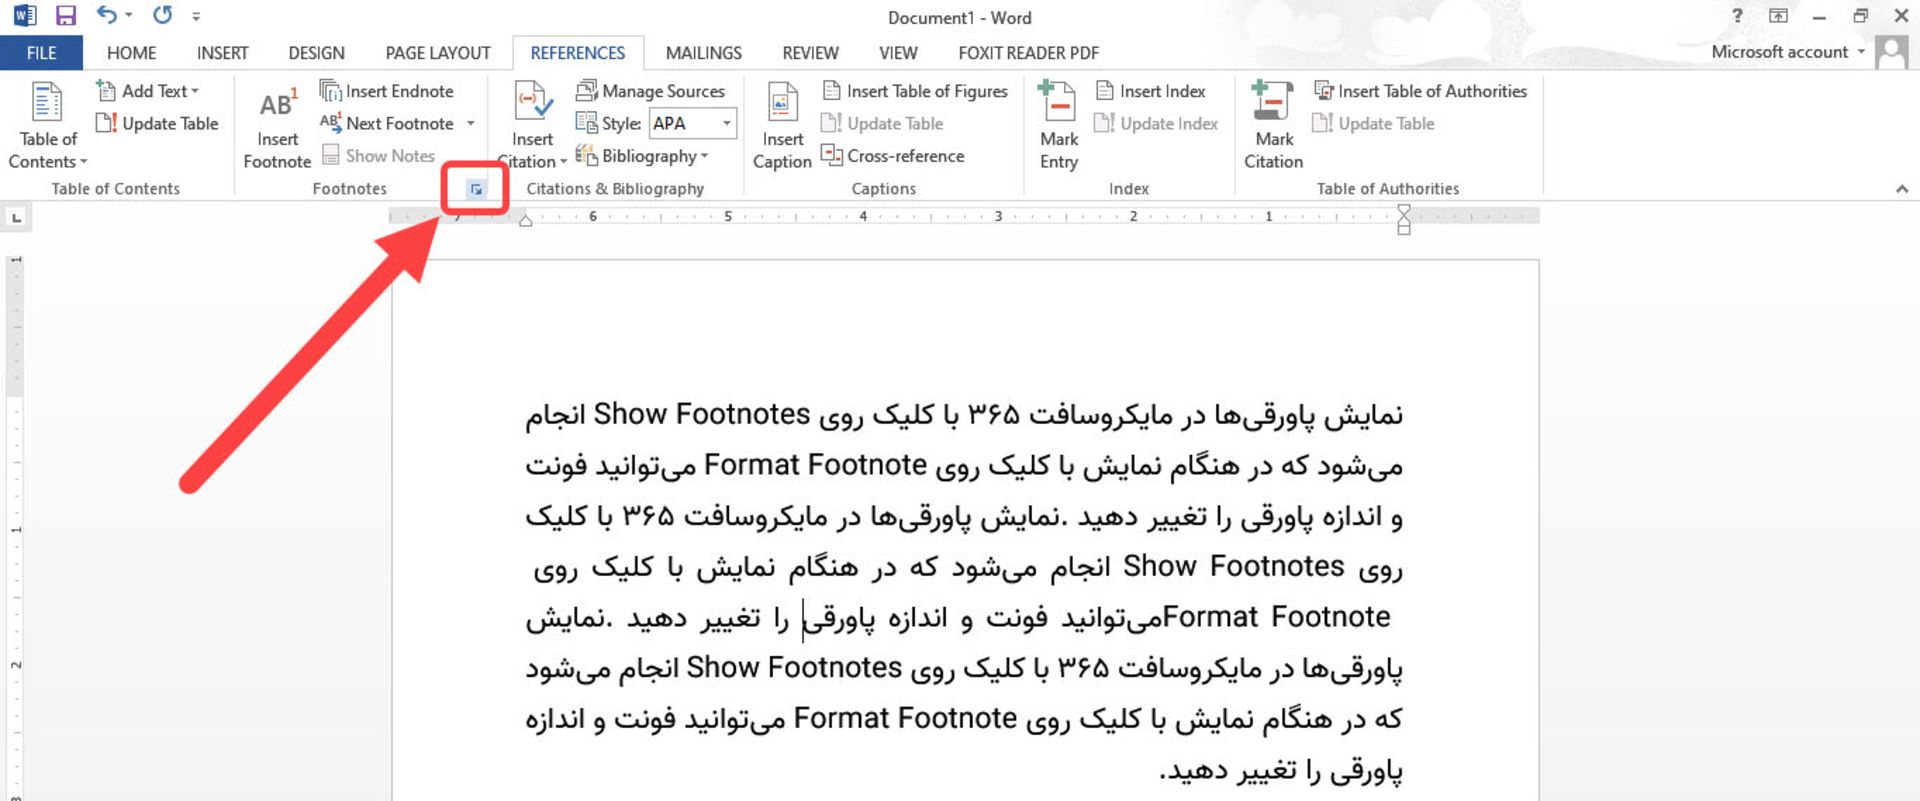Click Update Table in the Table of Authorities group

click(x=1374, y=124)
